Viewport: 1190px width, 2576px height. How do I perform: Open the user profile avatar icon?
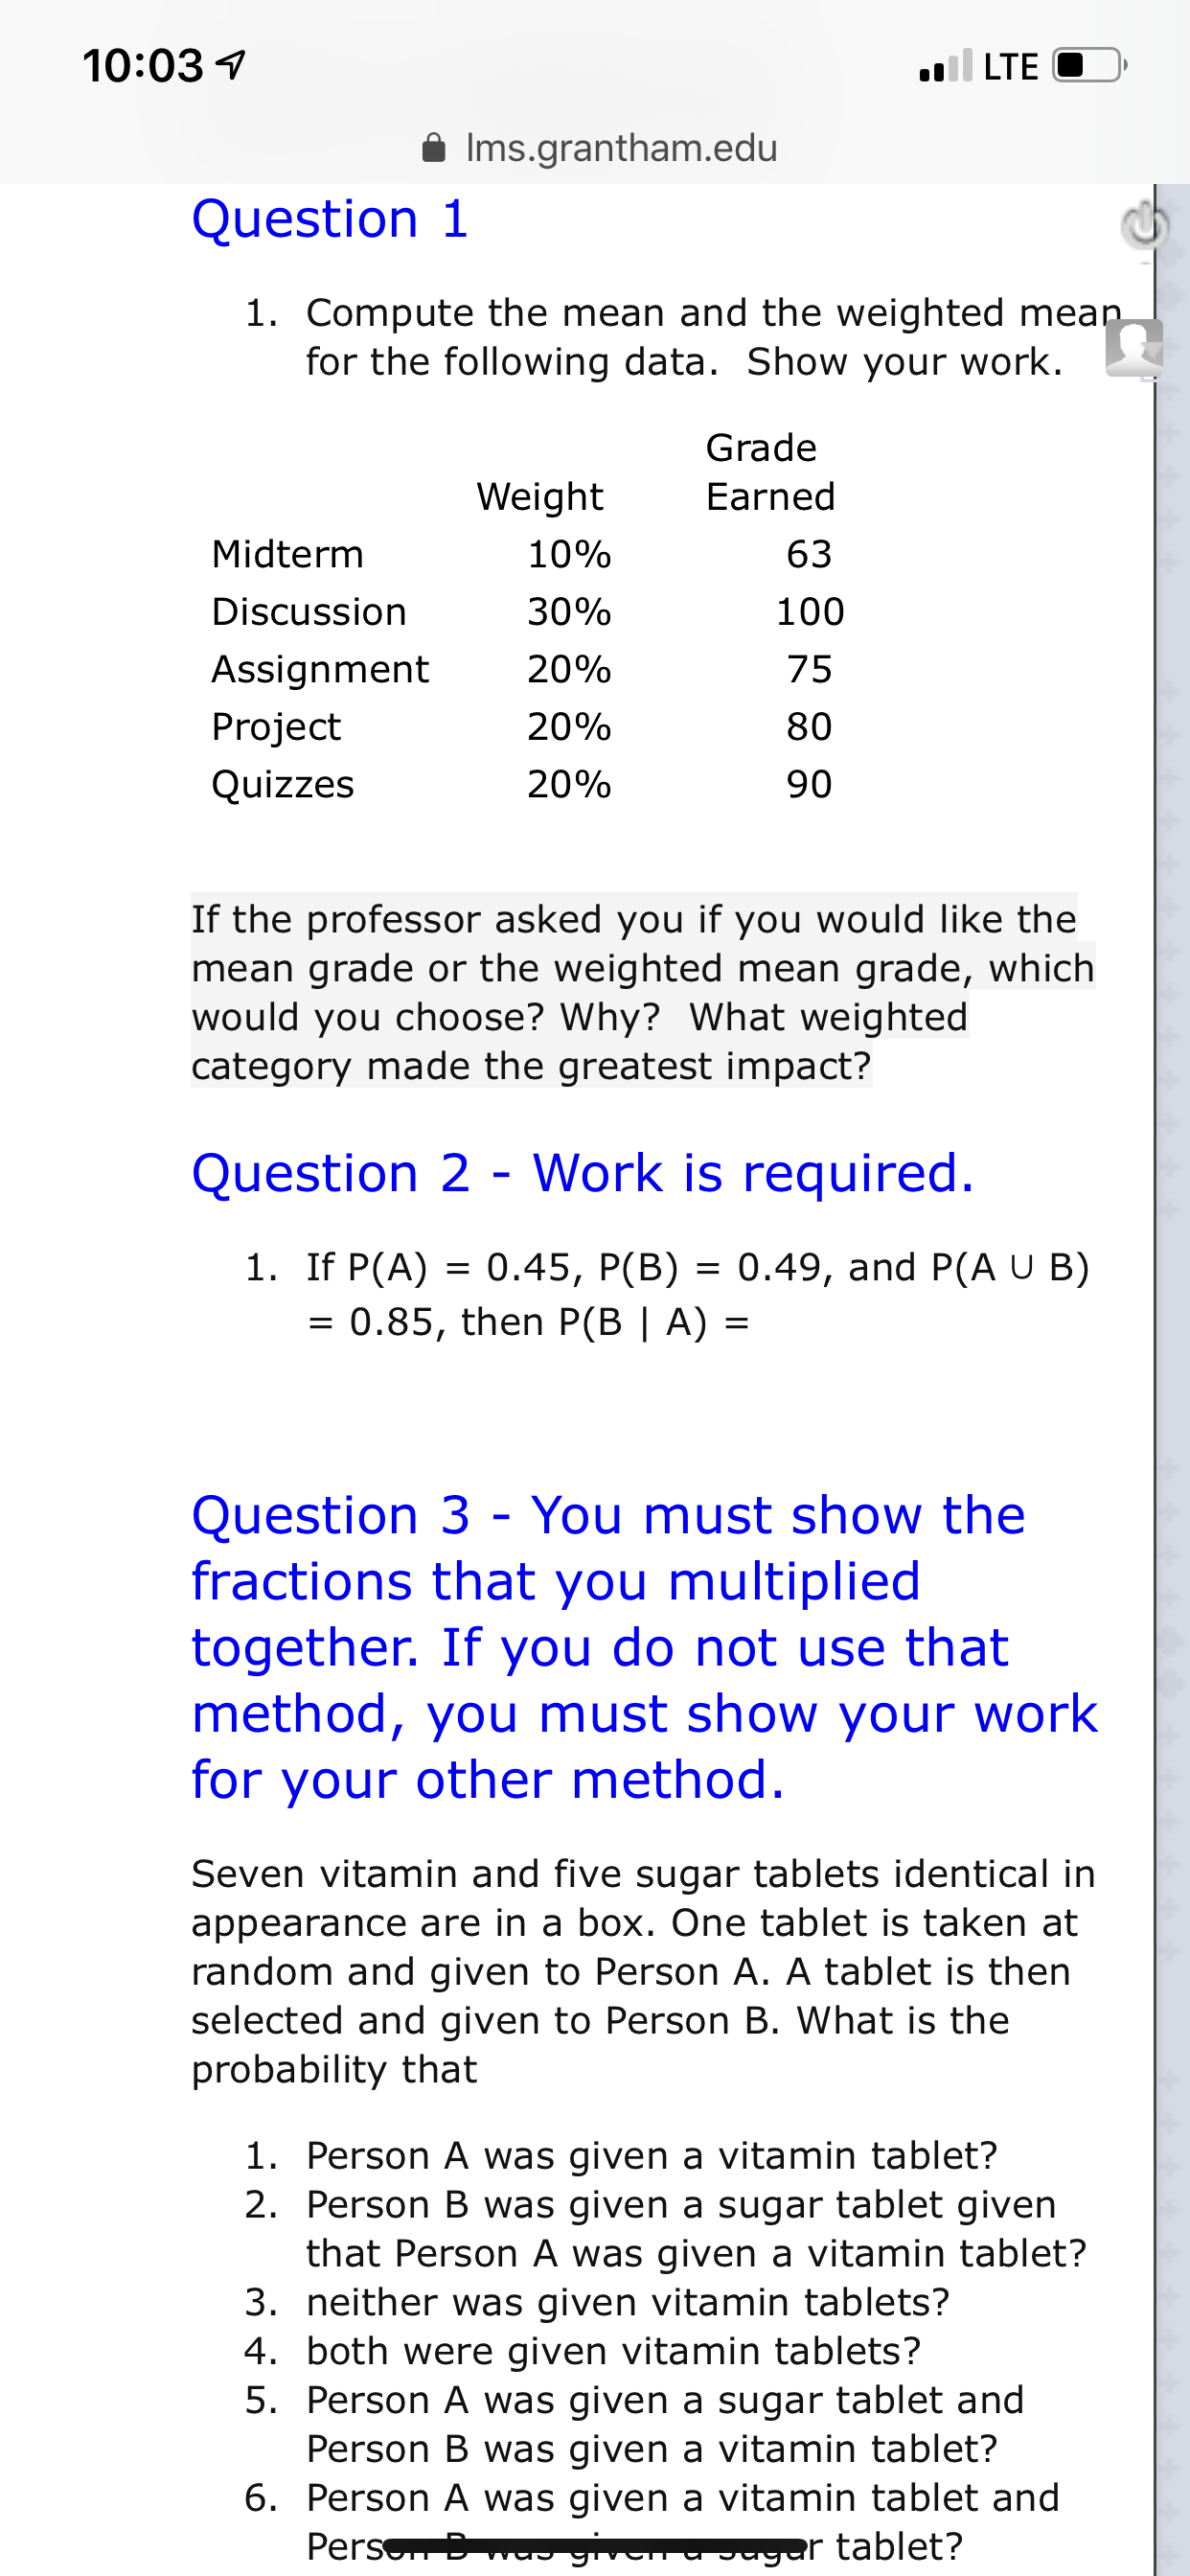coord(1134,348)
